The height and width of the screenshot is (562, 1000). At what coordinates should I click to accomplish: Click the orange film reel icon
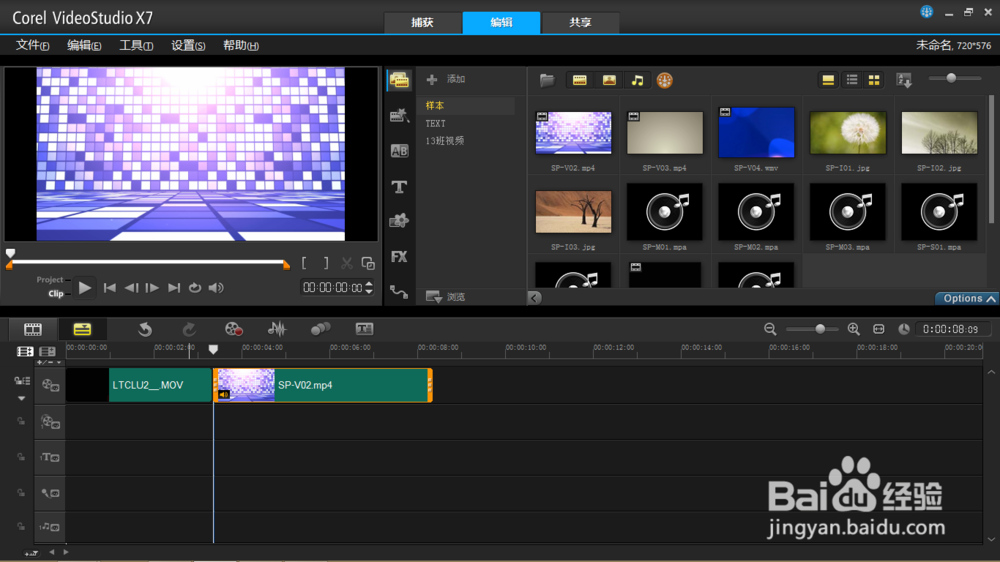[665, 80]
